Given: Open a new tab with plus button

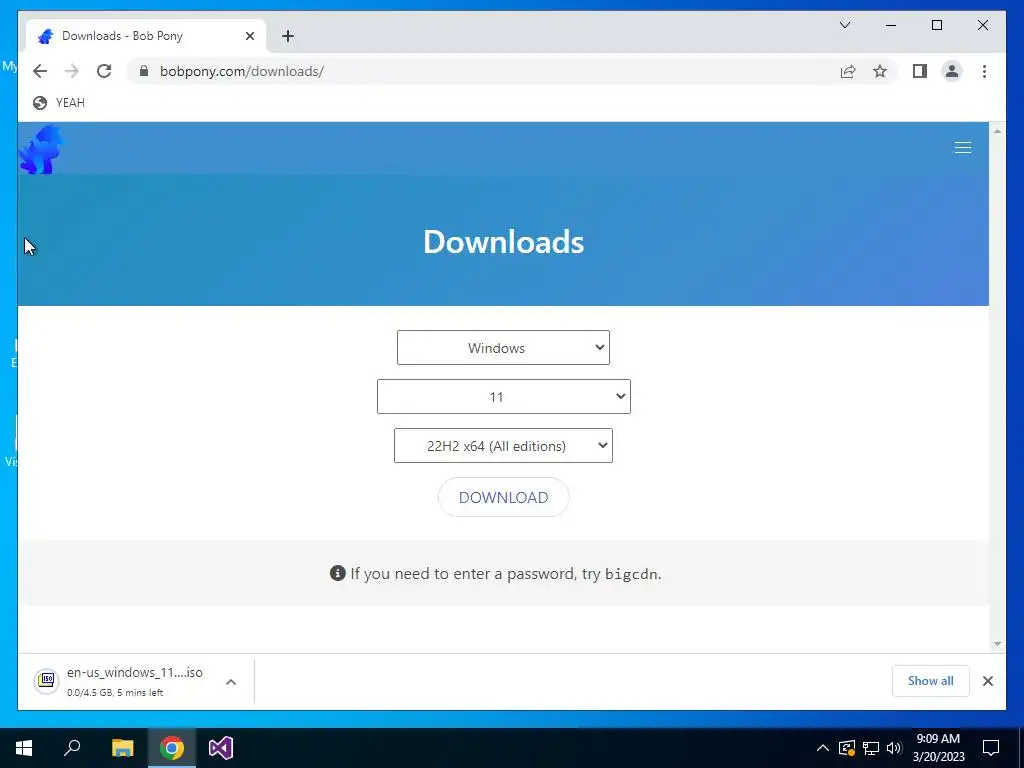Looking at the screenshot, I should click(x=288, y=36).
